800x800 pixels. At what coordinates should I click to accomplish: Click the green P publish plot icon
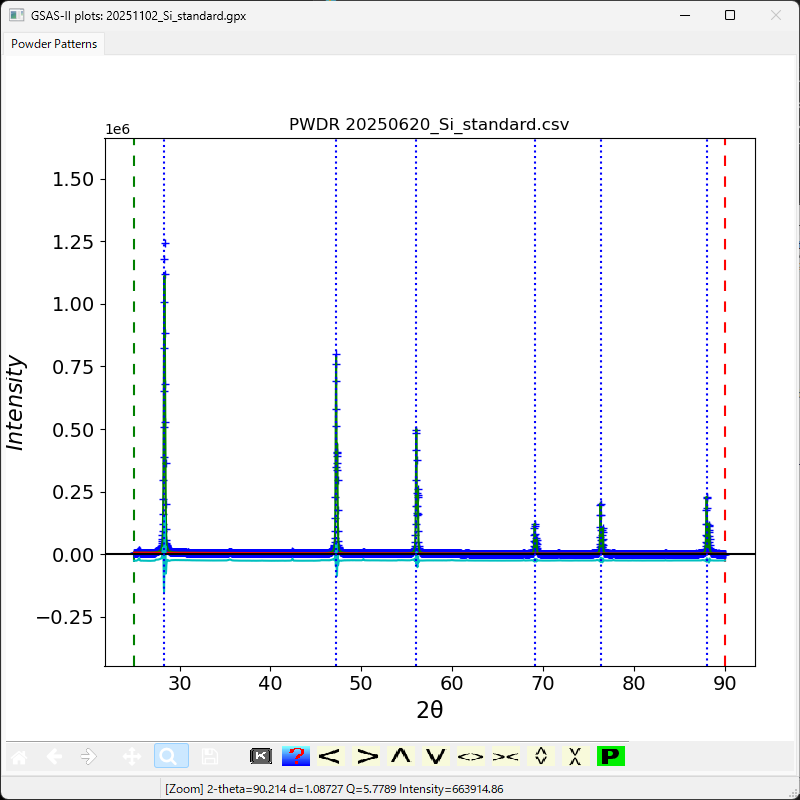point(610,757)
